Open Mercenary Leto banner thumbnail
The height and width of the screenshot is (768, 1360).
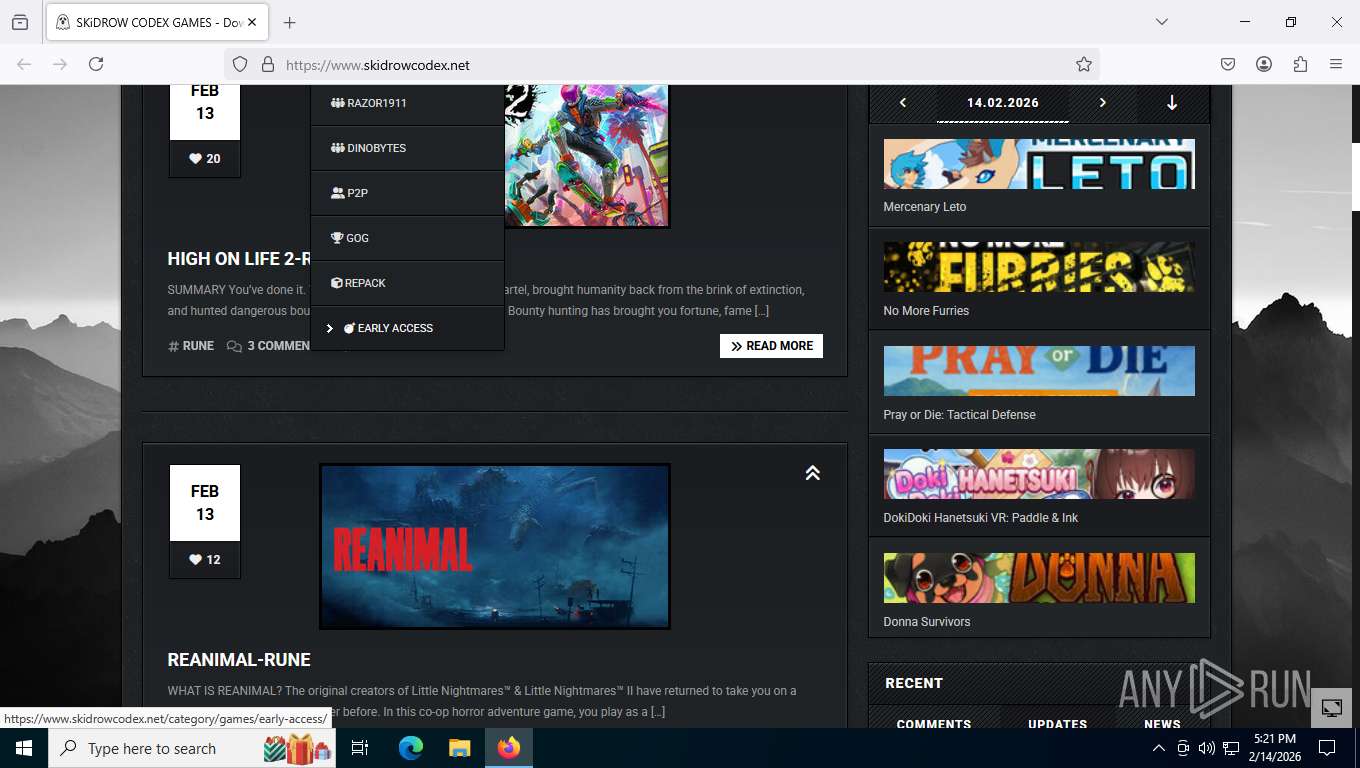coord(1039,164)
